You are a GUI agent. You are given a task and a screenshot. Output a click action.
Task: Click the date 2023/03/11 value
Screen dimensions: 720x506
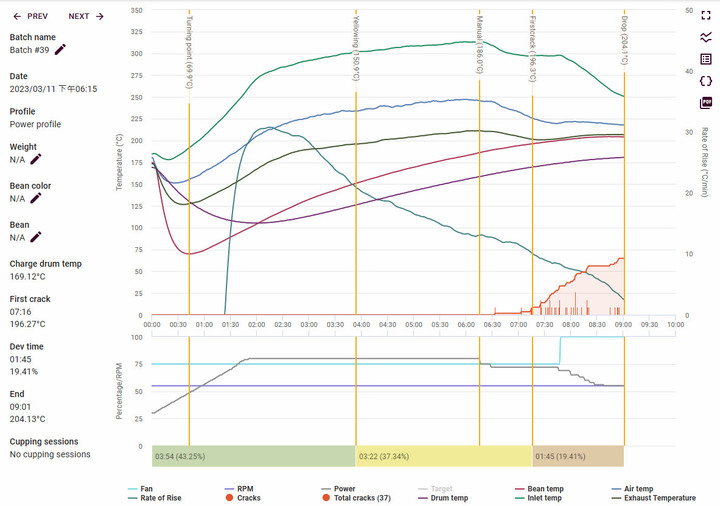coord(53,89)
